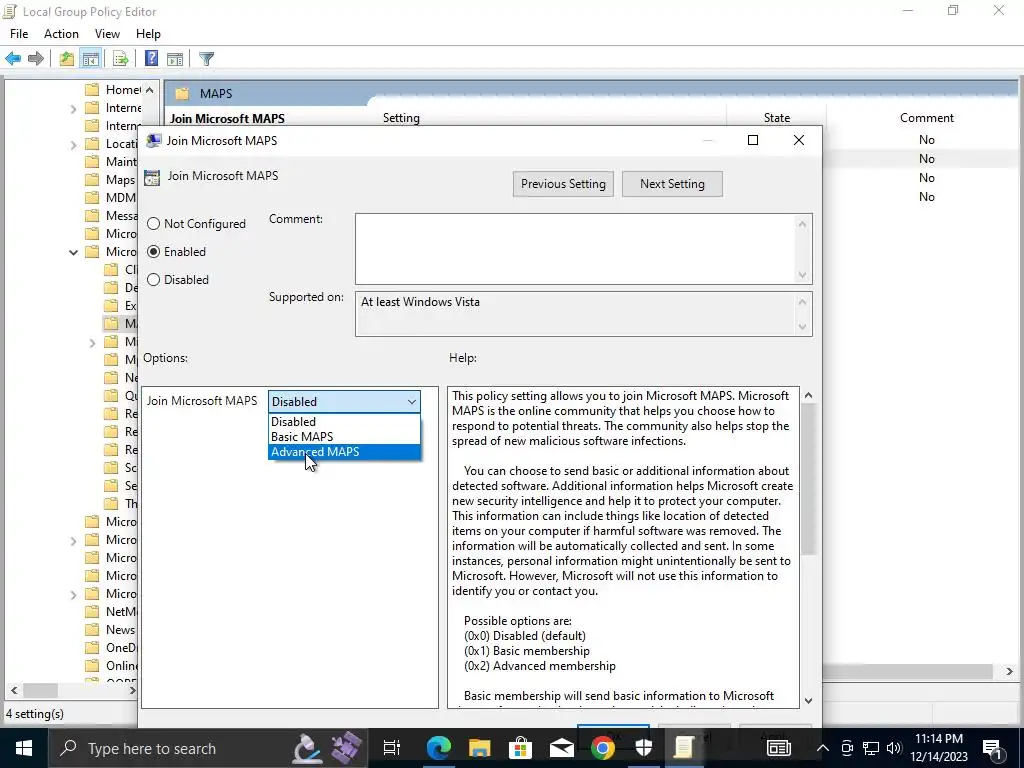This screenshot has width=1024, height=768.
Task: Click the Help text scroll down arrow
Action: tap(808, 701)
